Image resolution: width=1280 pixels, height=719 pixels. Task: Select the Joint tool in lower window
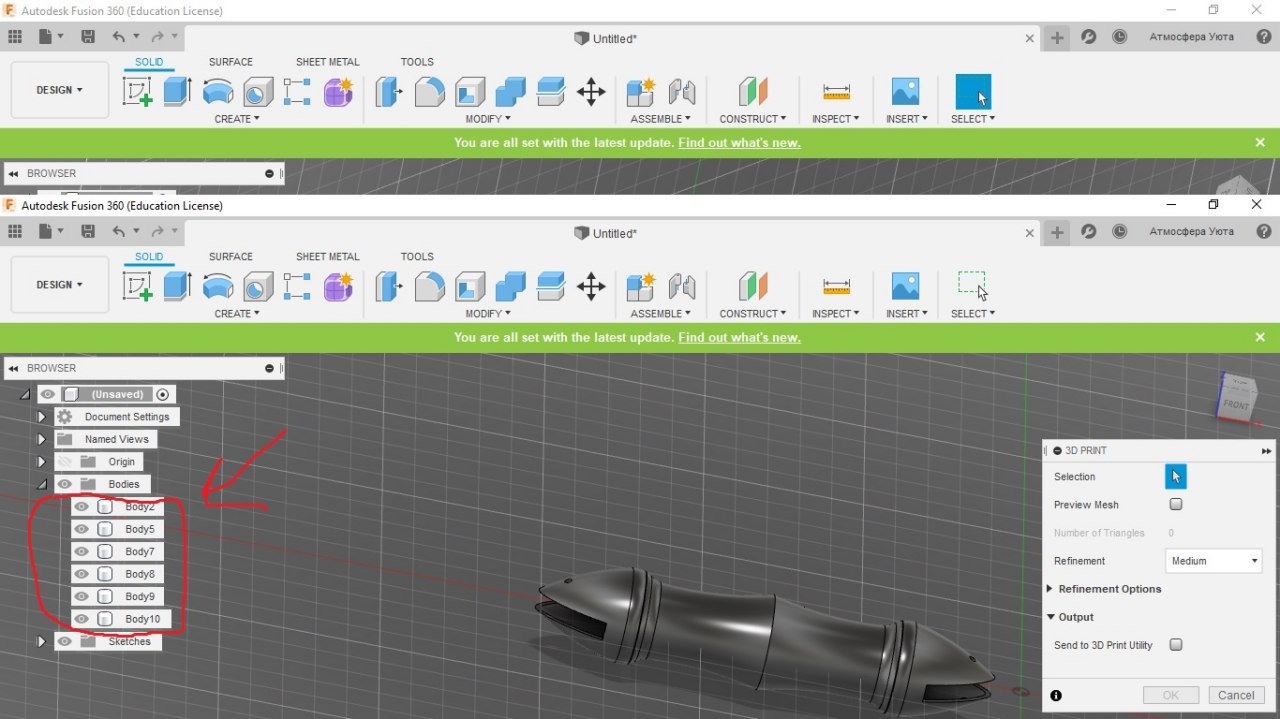[682, 287]
